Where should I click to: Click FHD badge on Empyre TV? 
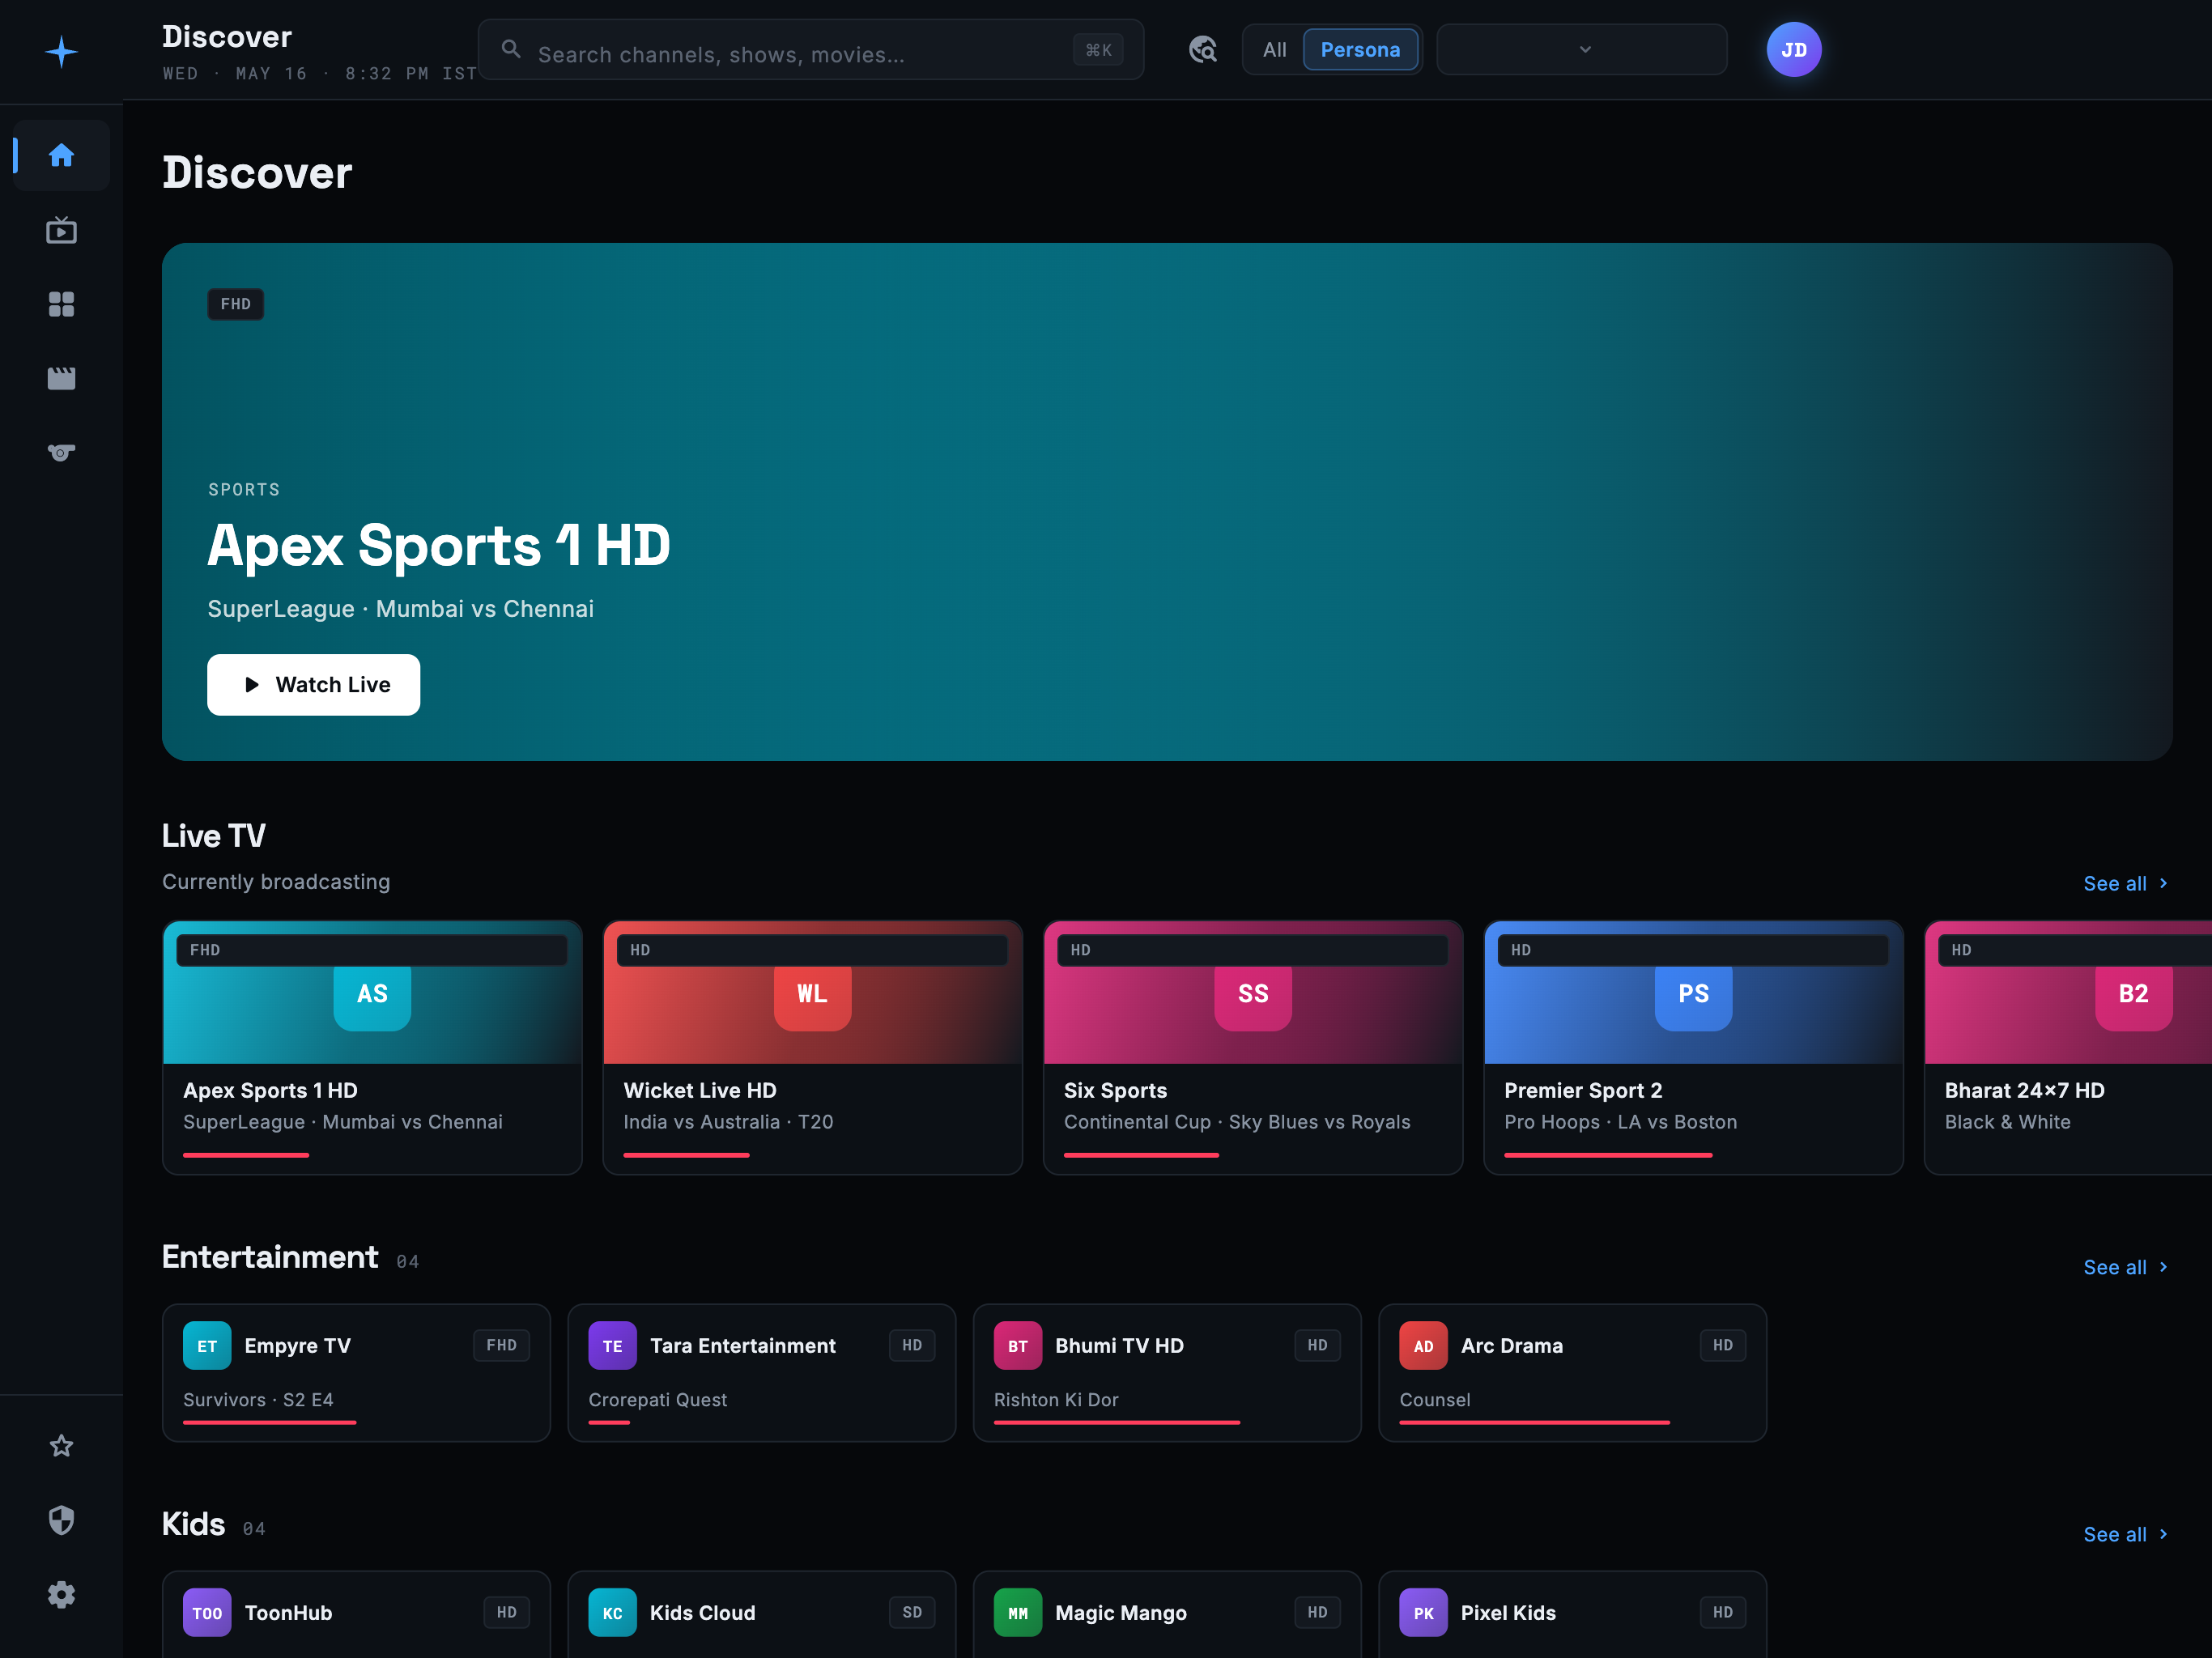pyautogui.click(x=501, y=1345)
